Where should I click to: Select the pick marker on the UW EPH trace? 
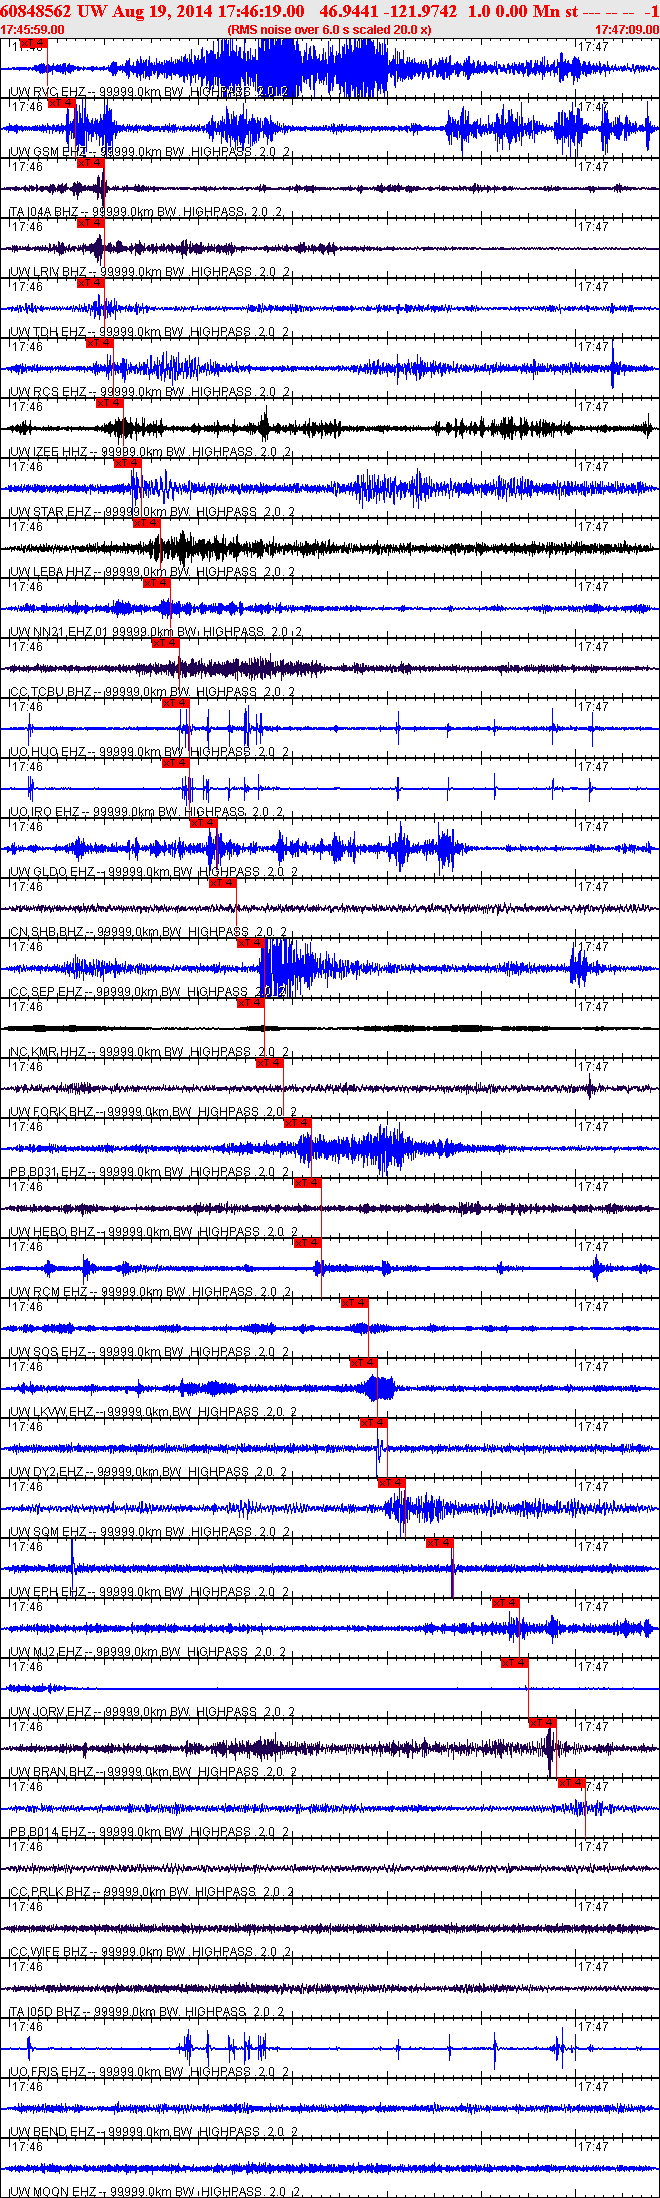[x=440, y=1543]
